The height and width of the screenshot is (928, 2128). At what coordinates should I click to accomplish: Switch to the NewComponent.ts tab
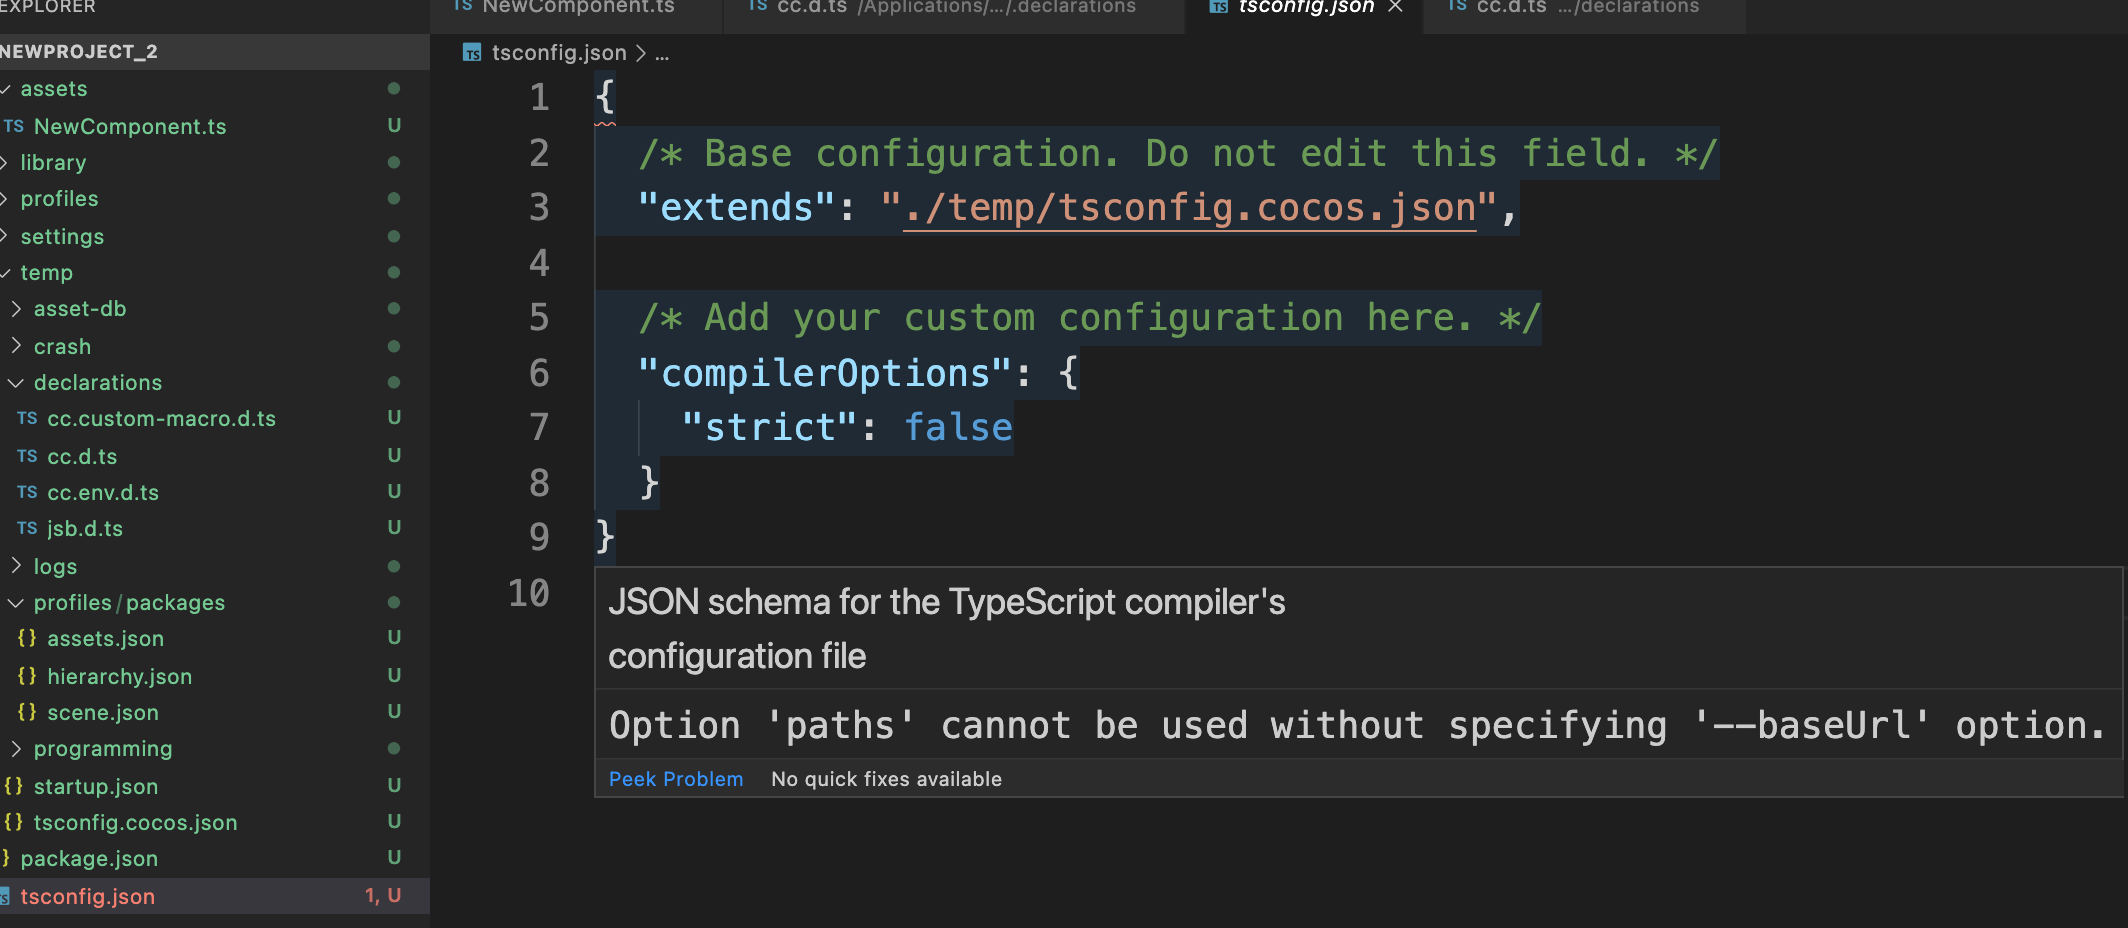(x=577, y=8)
